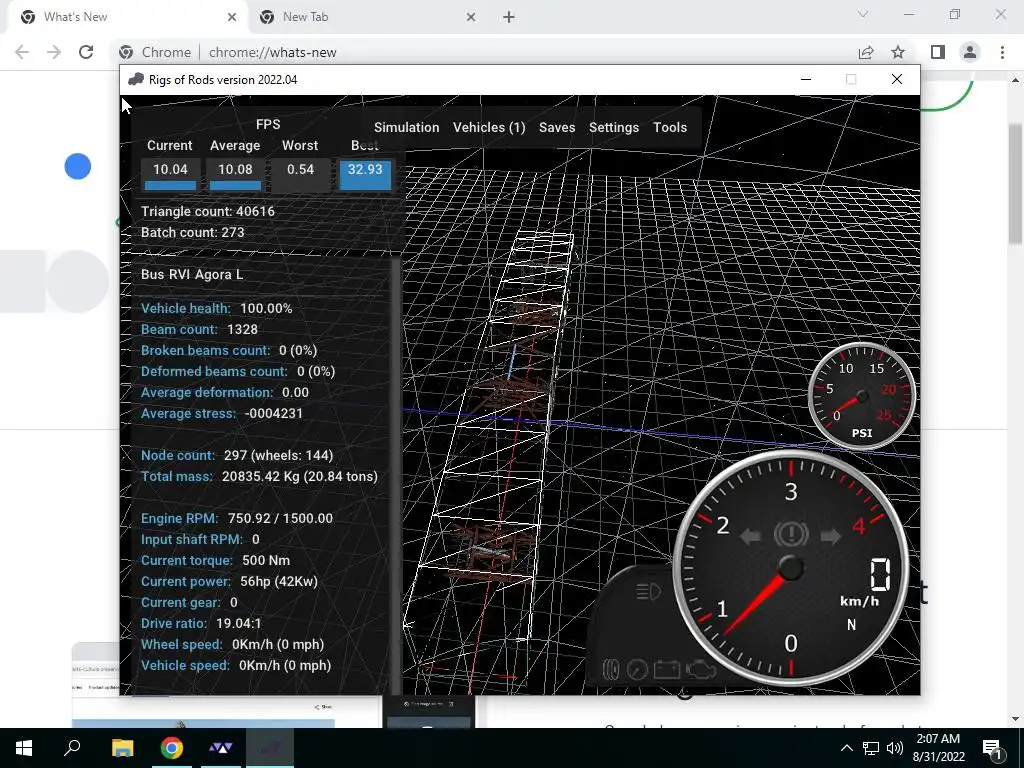Open the Rigs of Rods taskbar icon

click(x=270, y=748)
